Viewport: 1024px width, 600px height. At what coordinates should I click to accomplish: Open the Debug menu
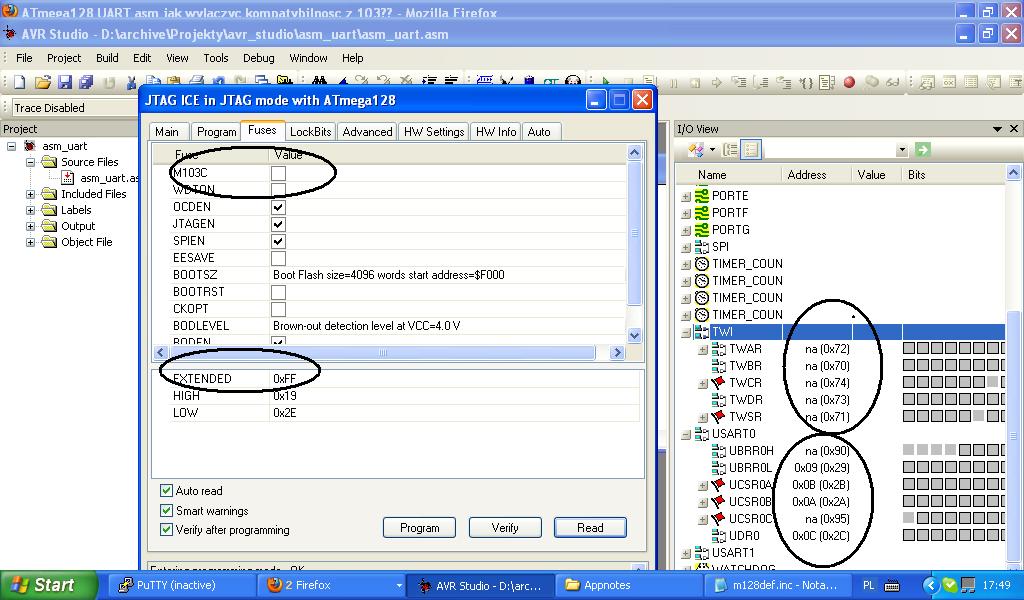tap(259, 58)
